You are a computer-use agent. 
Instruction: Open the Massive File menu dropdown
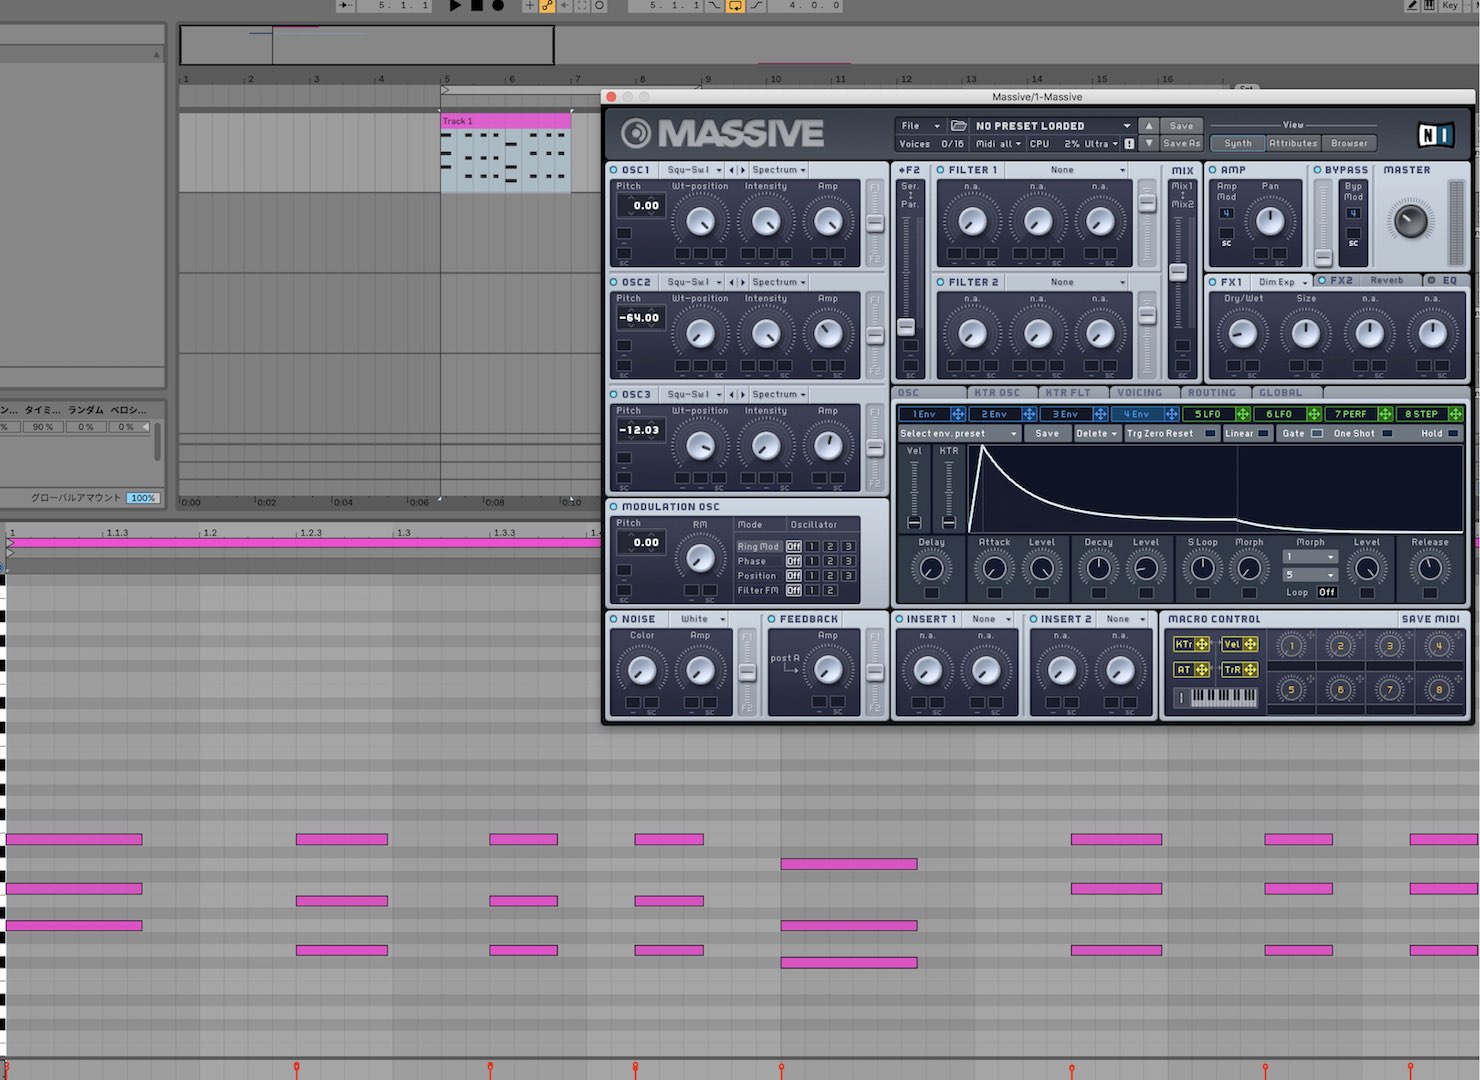920,126
